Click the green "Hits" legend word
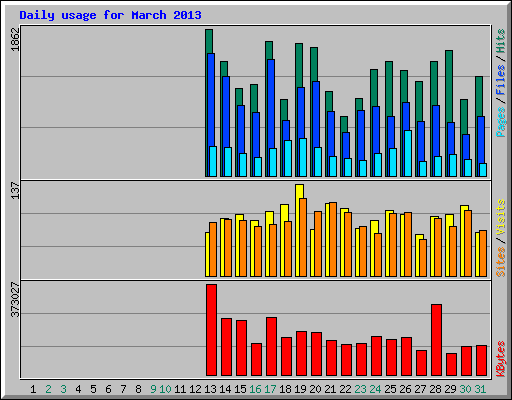The image size is (512, 400). click(x=500, y=41)
